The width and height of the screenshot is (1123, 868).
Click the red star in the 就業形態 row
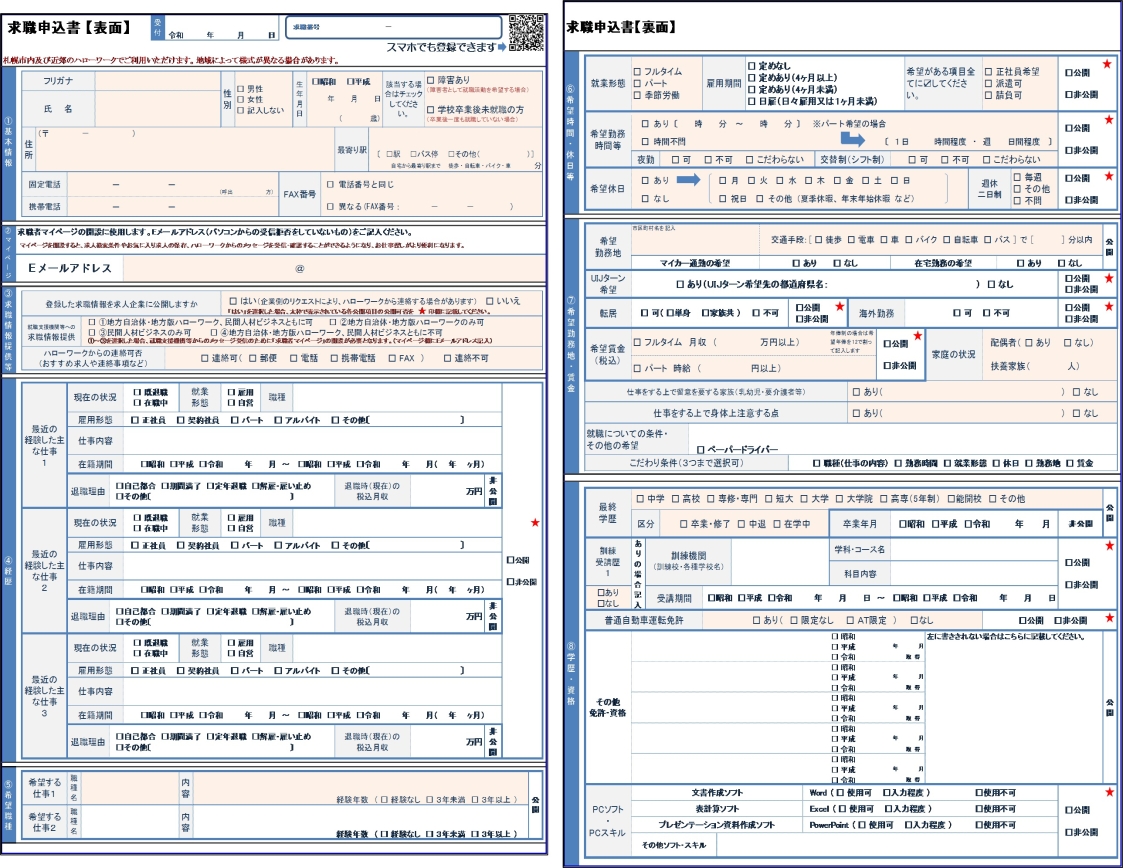tap(1107, 65)
